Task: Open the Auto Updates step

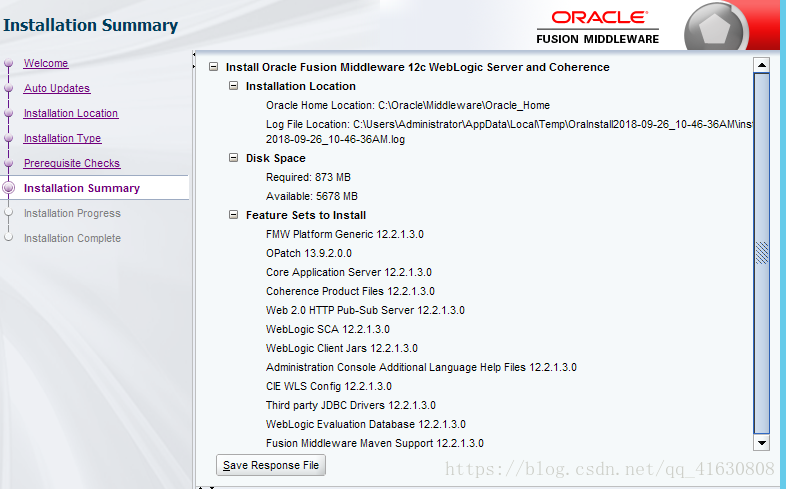Action: pos(57,88)
